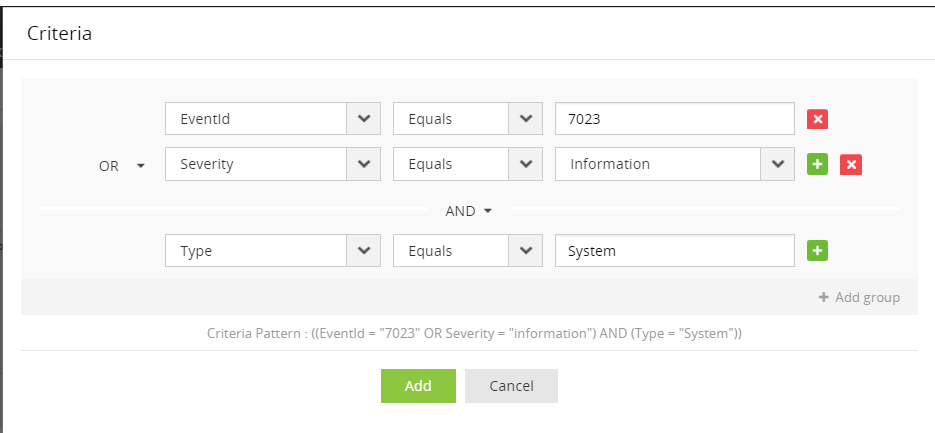Click the Add group link

click(866, 298)
